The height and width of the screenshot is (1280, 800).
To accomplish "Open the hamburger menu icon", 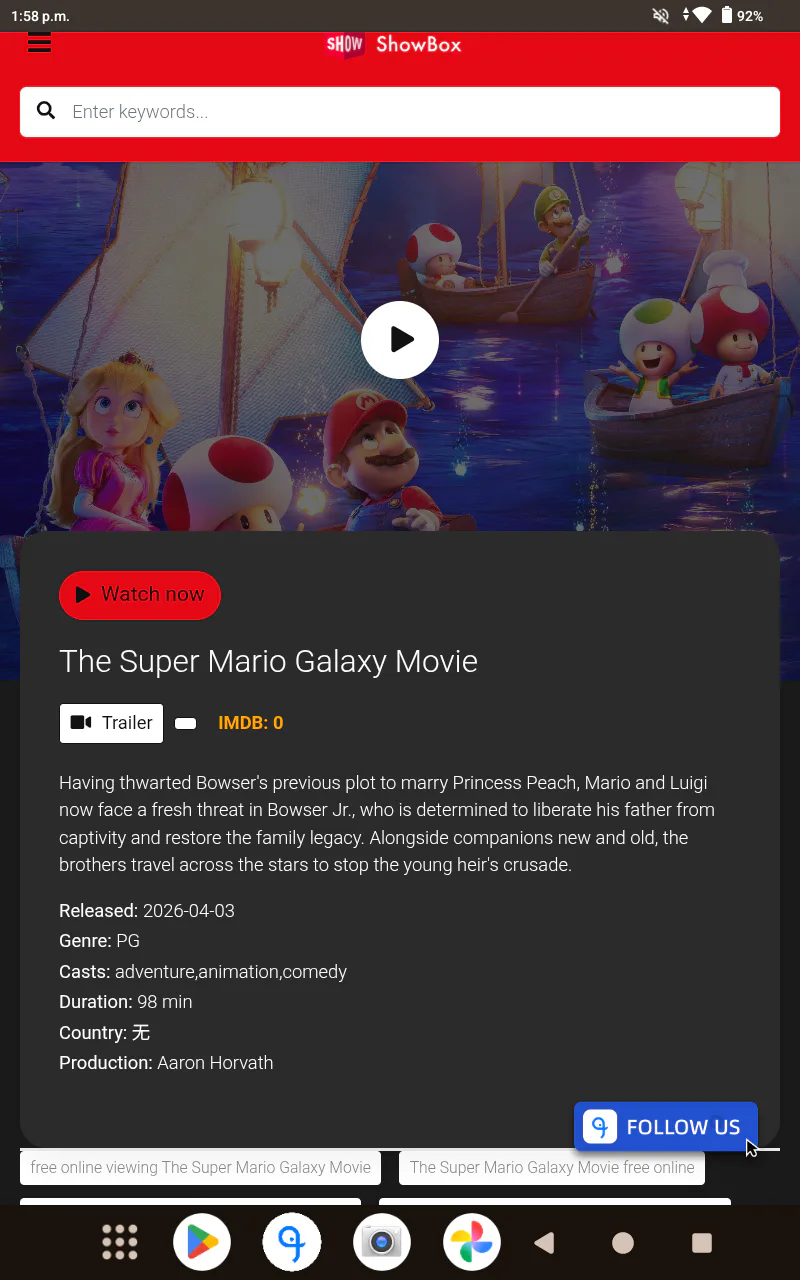I will point(39,42).
